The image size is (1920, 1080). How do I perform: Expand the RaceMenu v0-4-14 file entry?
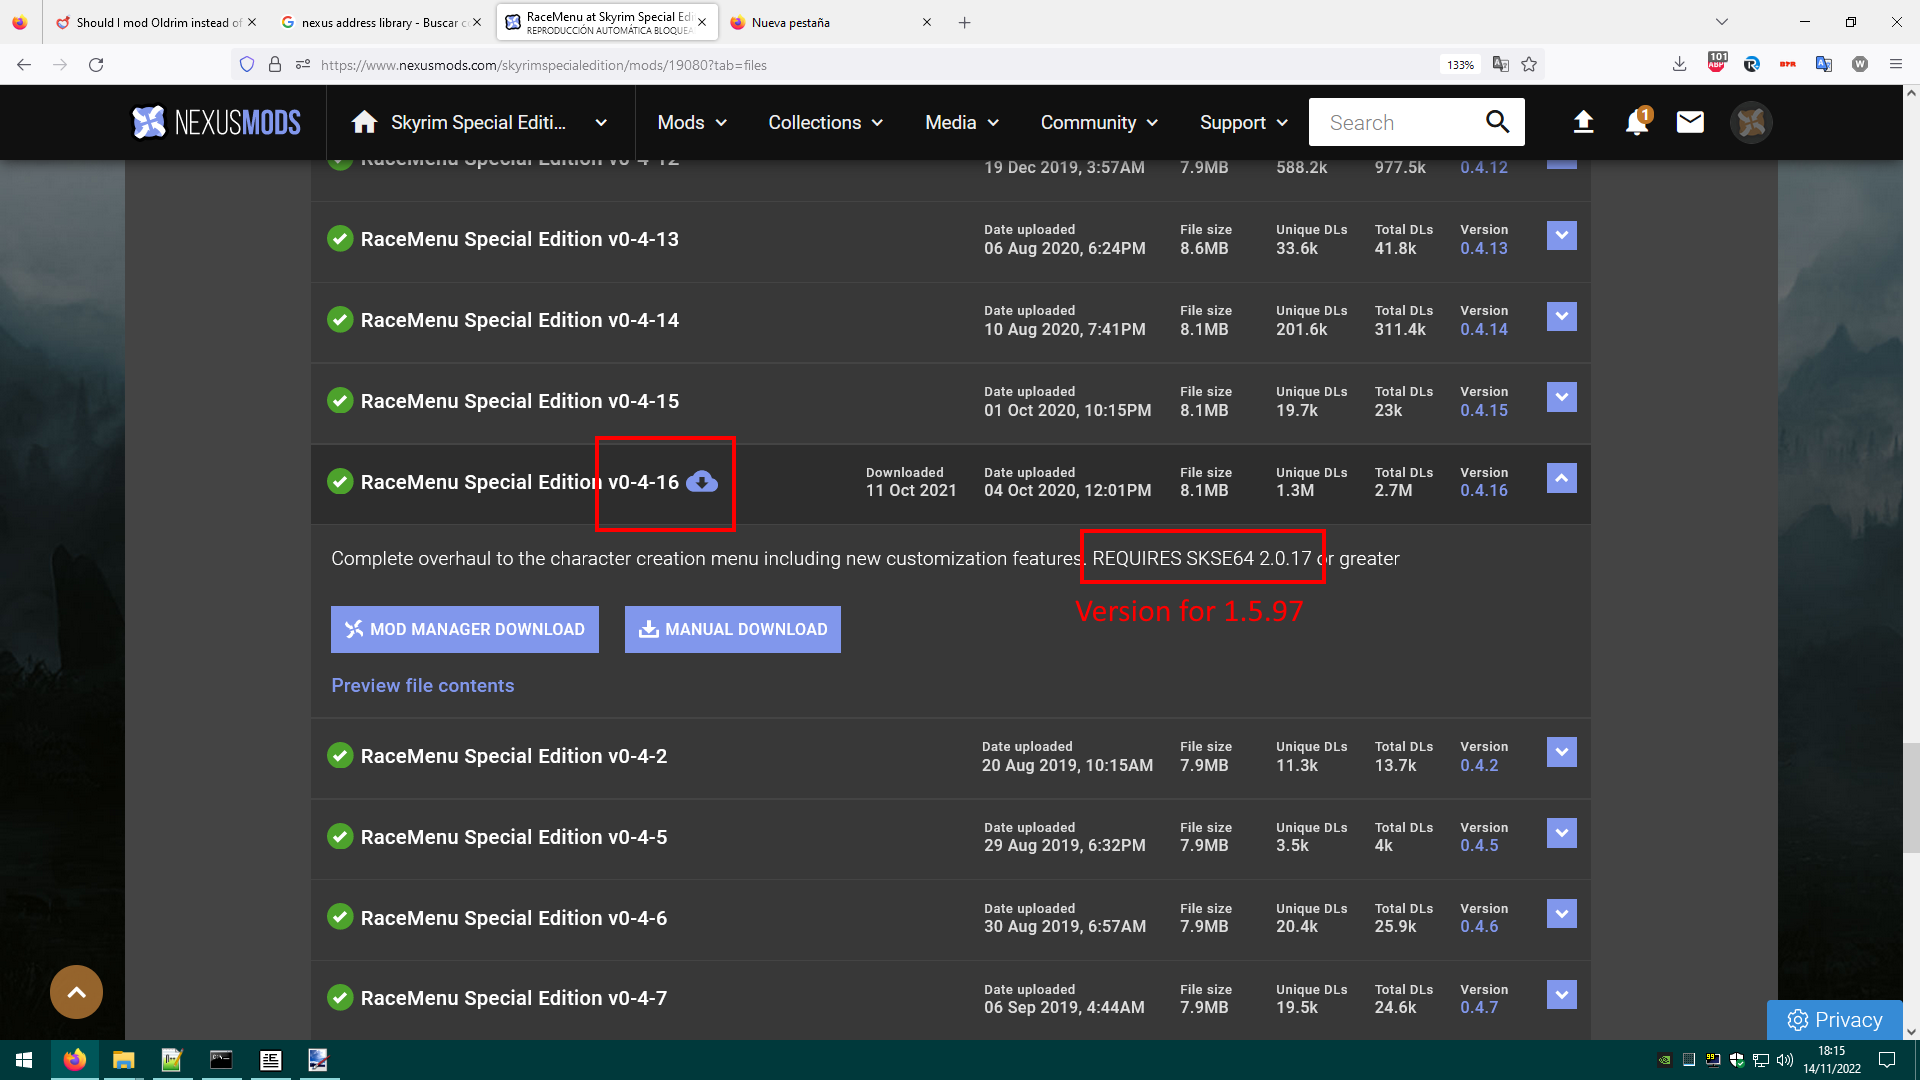[x=1561, y=317]
